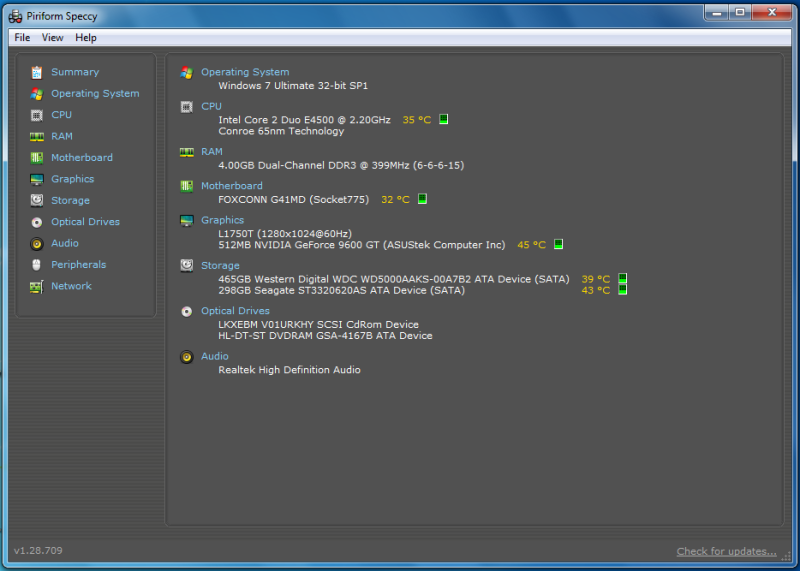The image size is (800, 571).
Task: Select Operating System in the sidebar
Action: (95, 94)
